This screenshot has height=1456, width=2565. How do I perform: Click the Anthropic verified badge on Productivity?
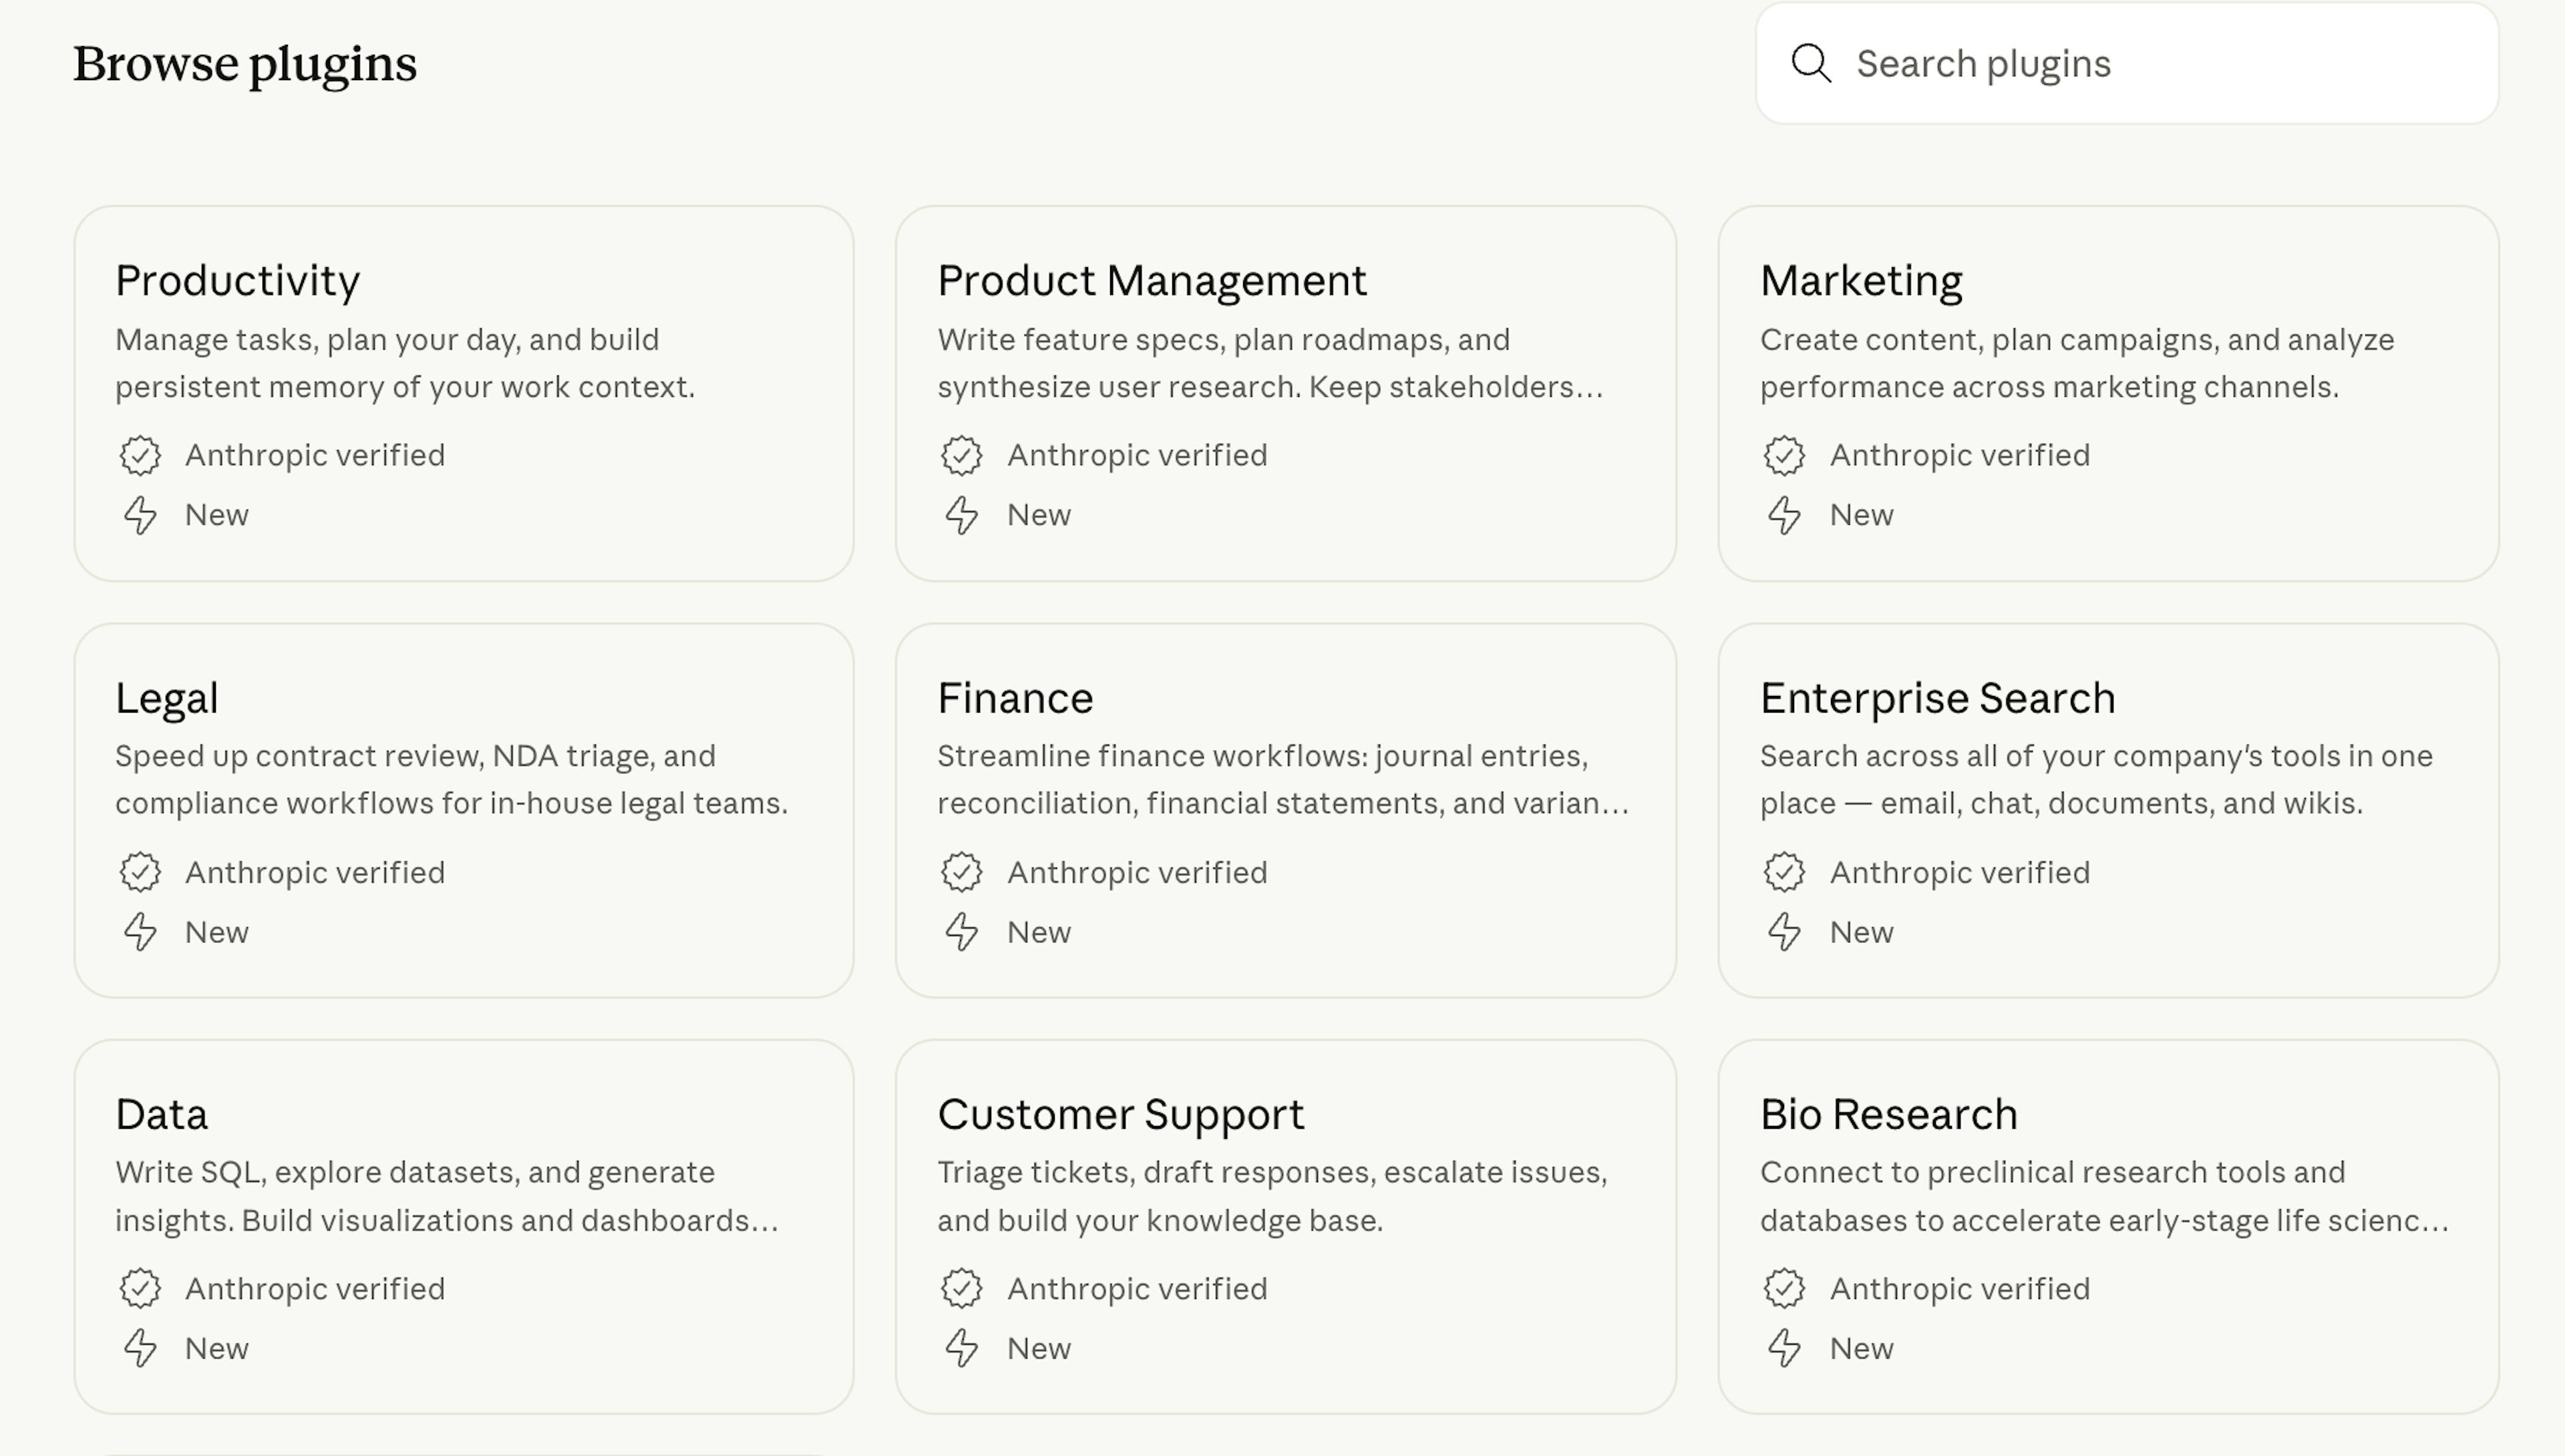pos(141,455)
